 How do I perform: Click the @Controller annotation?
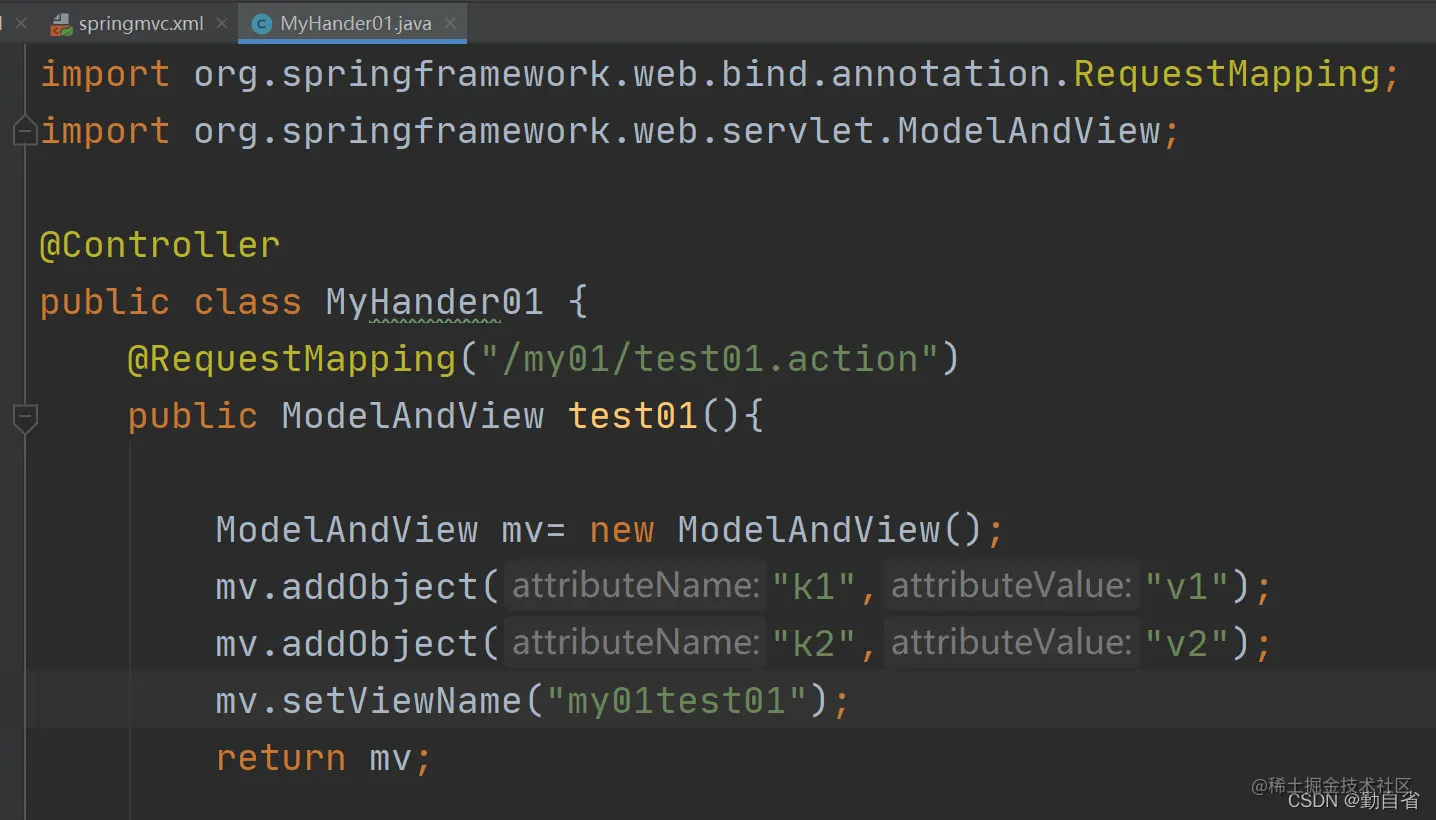pyautogui.click(x=160, y=246)
